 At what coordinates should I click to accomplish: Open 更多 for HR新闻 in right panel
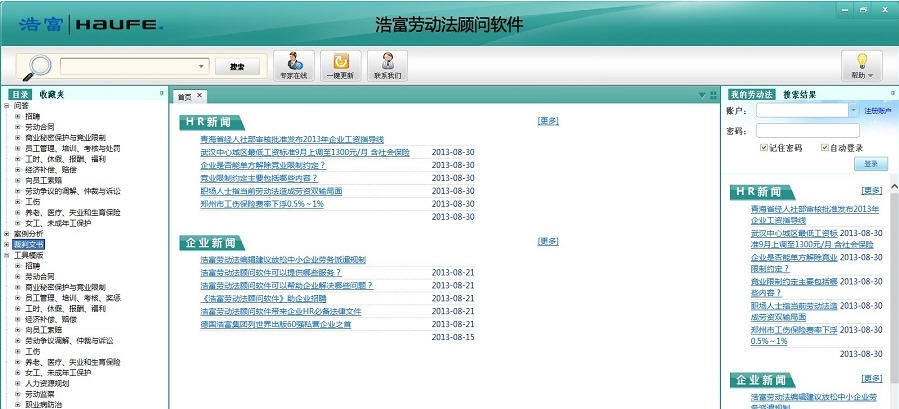[872, 190]
